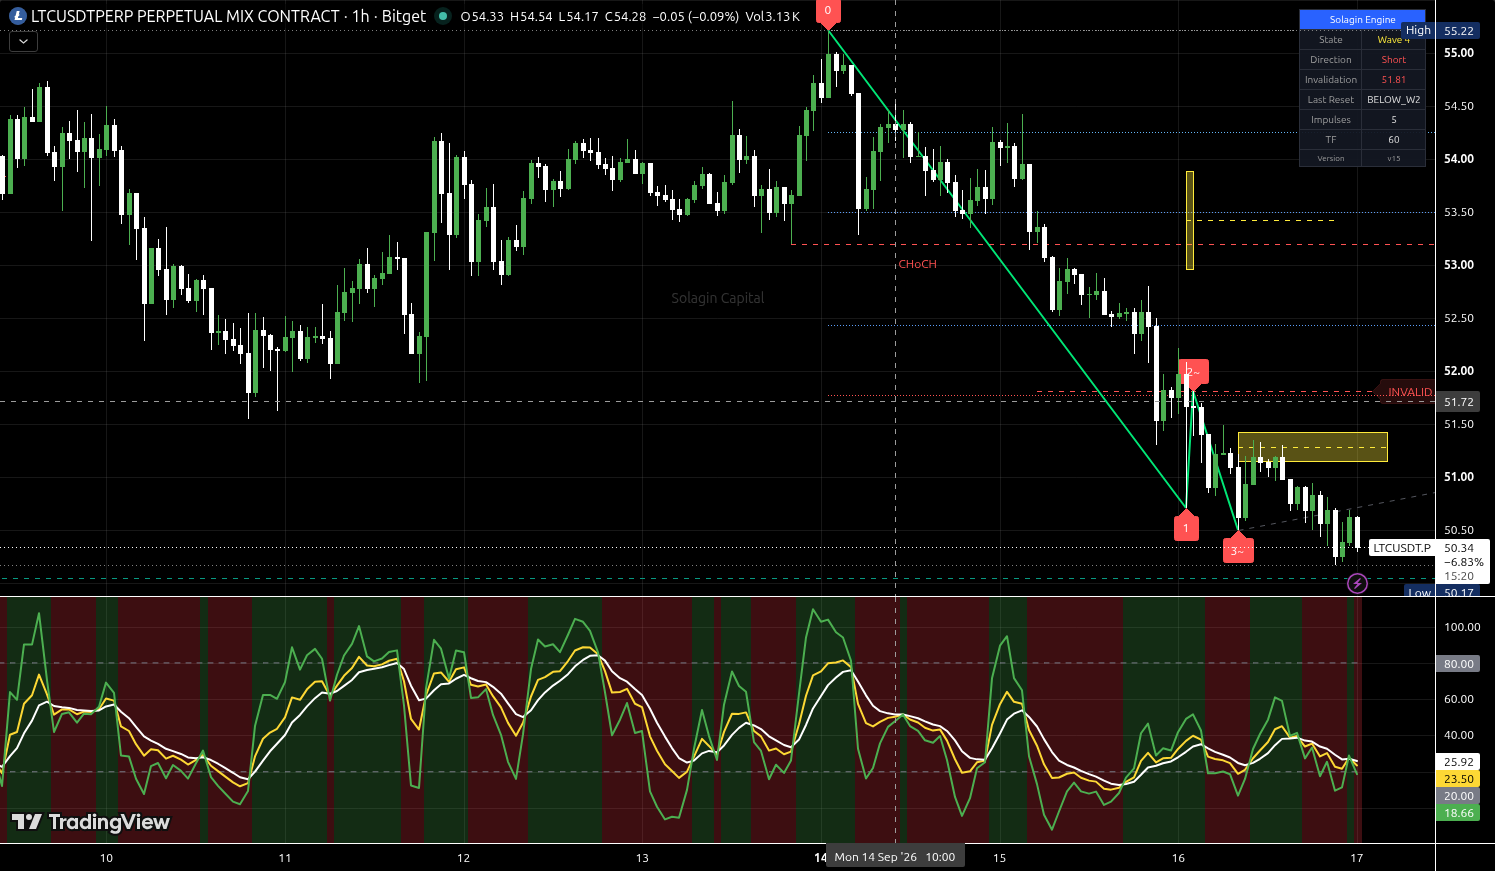The width and height of the screenshot is (1495, 871).
Task: Click the v15 version value
Action: pyautogui.click(x=1393, y=158)
